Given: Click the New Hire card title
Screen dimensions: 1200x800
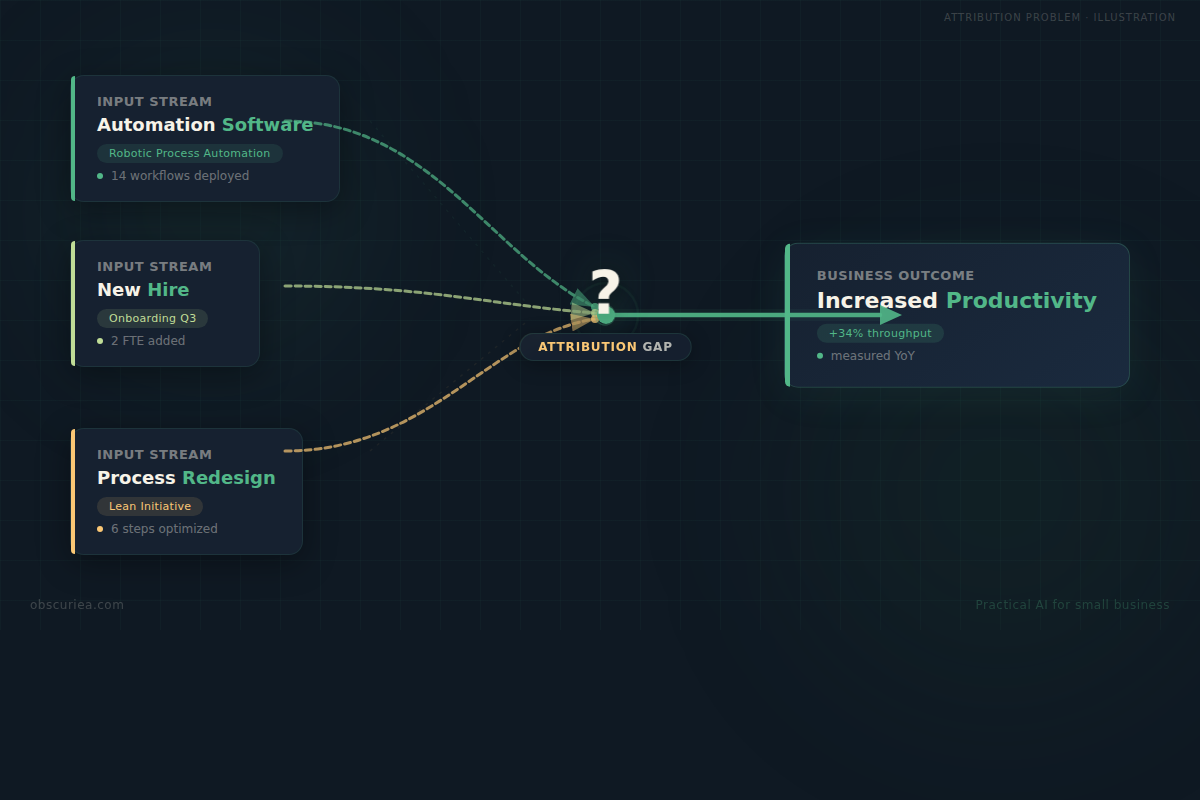Looking at the screenshot, I should [143, 290].
